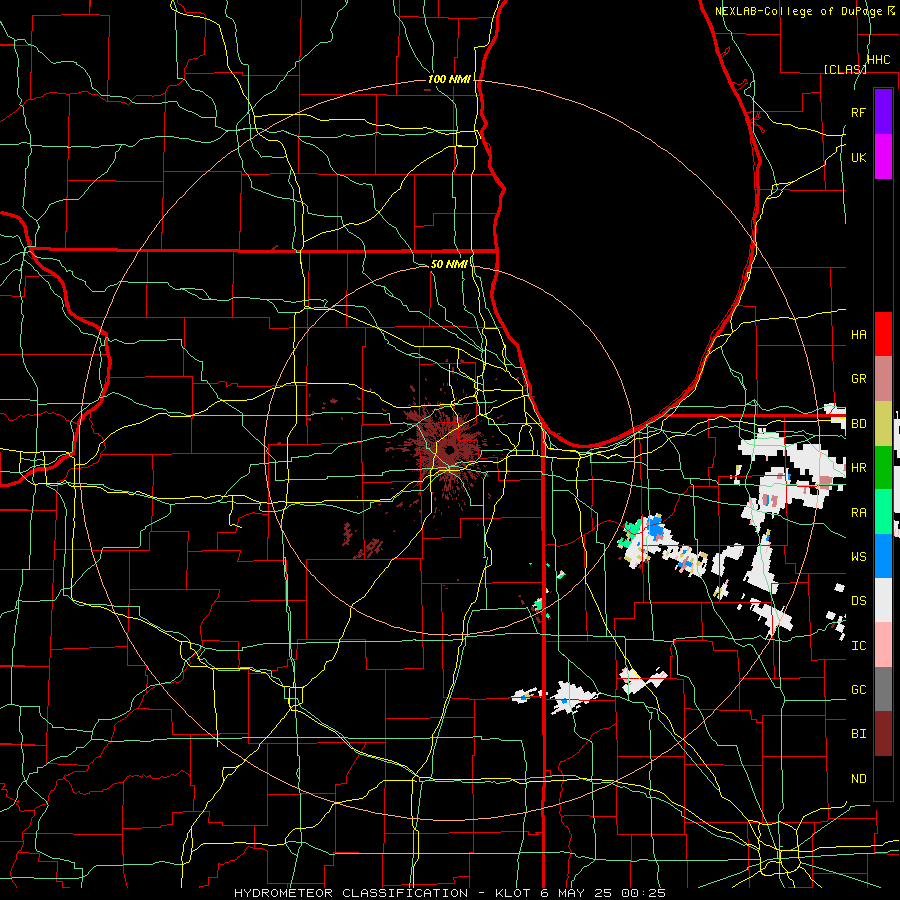Click the NEXLAB-College of DuPage text
Viewport: 900px width, 900px height.
point(798,11)
